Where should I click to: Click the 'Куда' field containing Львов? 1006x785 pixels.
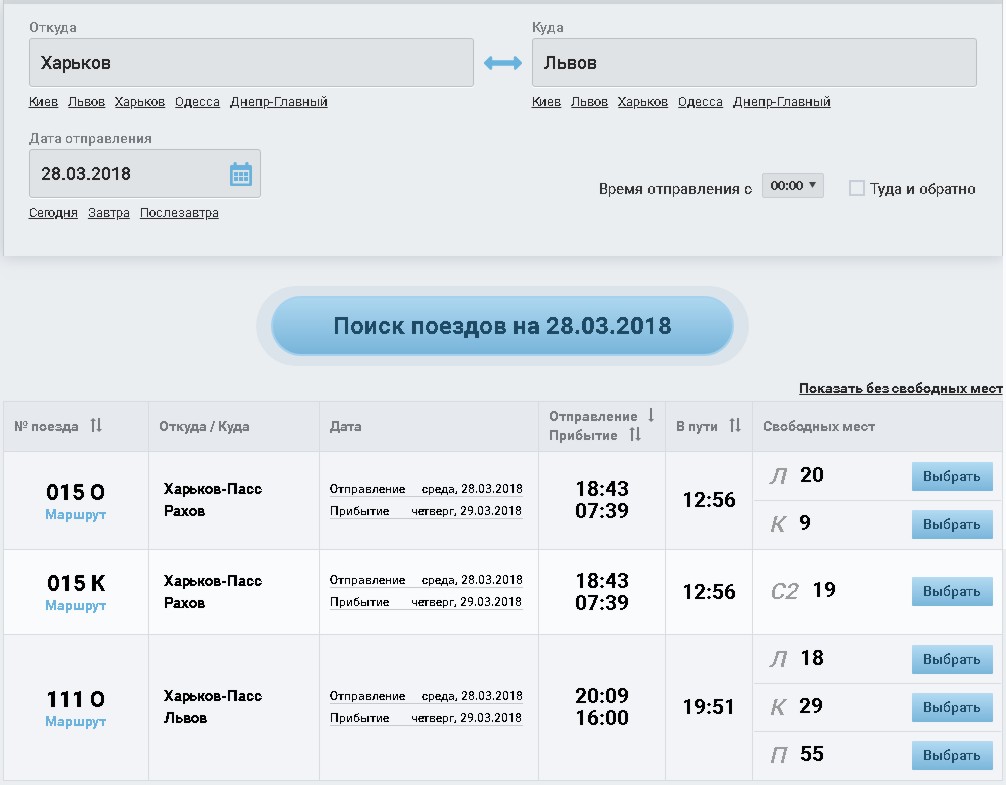click(x=754, y=63)
